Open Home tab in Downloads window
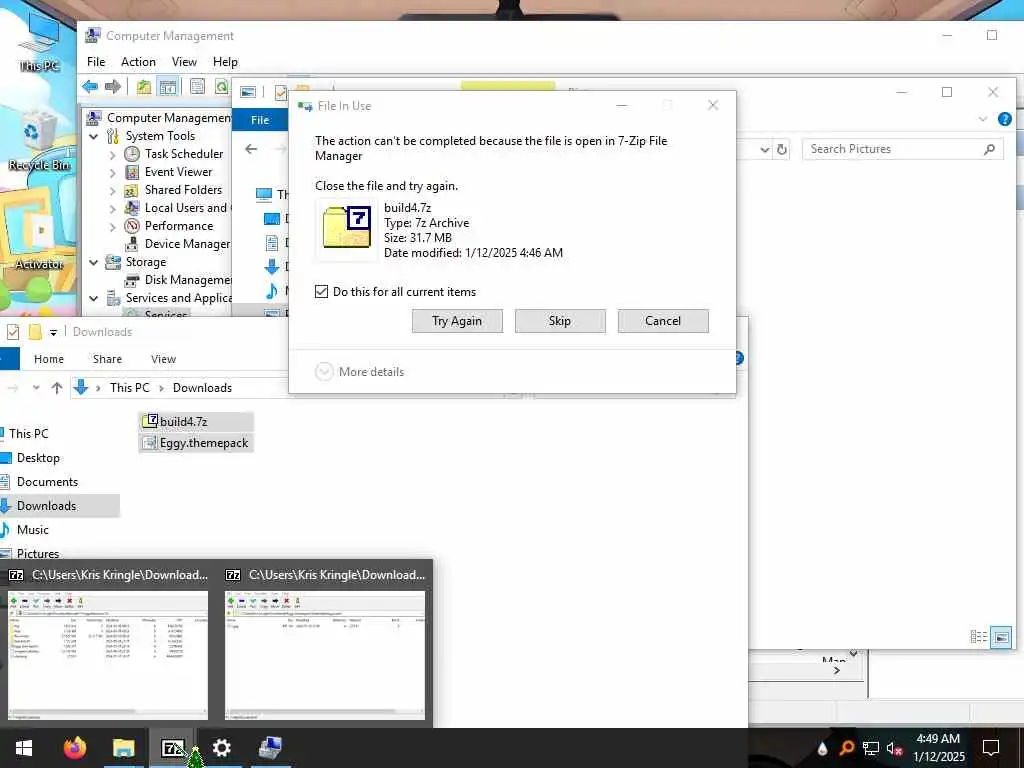The image size is (1024, 768). coord(49,359)
